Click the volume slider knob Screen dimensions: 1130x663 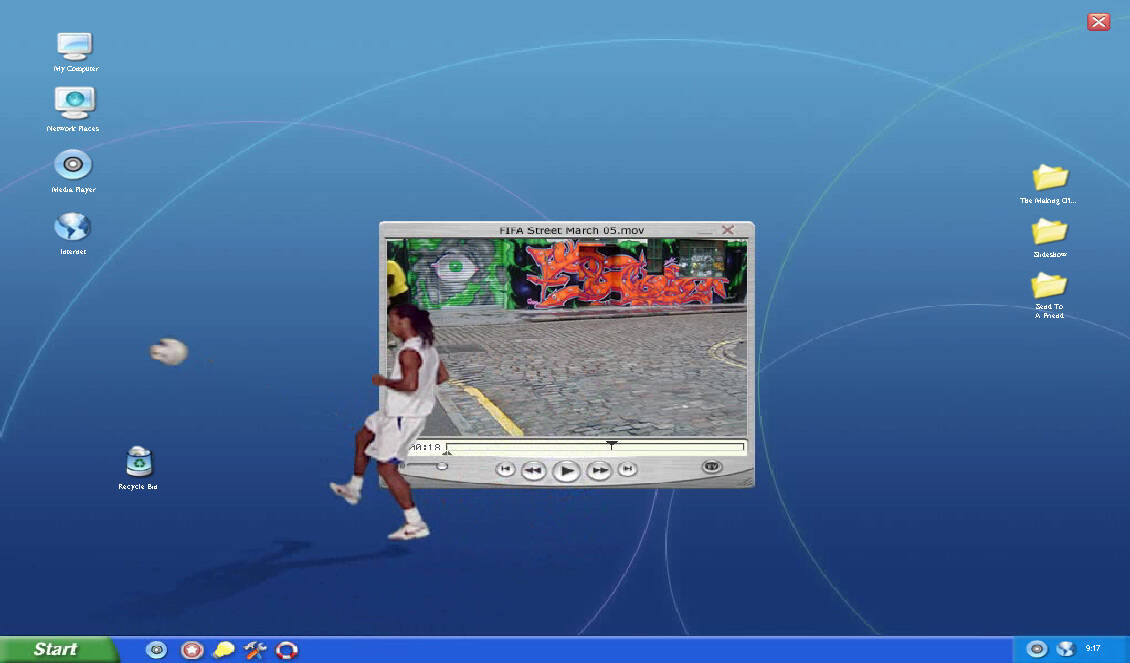tap(442, 466)
